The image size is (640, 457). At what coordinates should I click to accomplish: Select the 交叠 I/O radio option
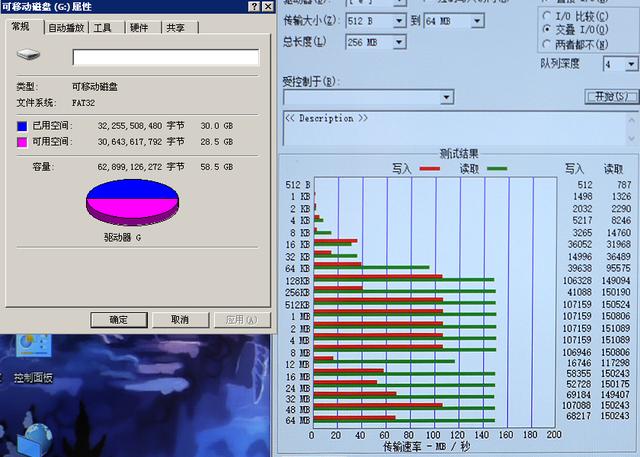[x=546, y=30]
